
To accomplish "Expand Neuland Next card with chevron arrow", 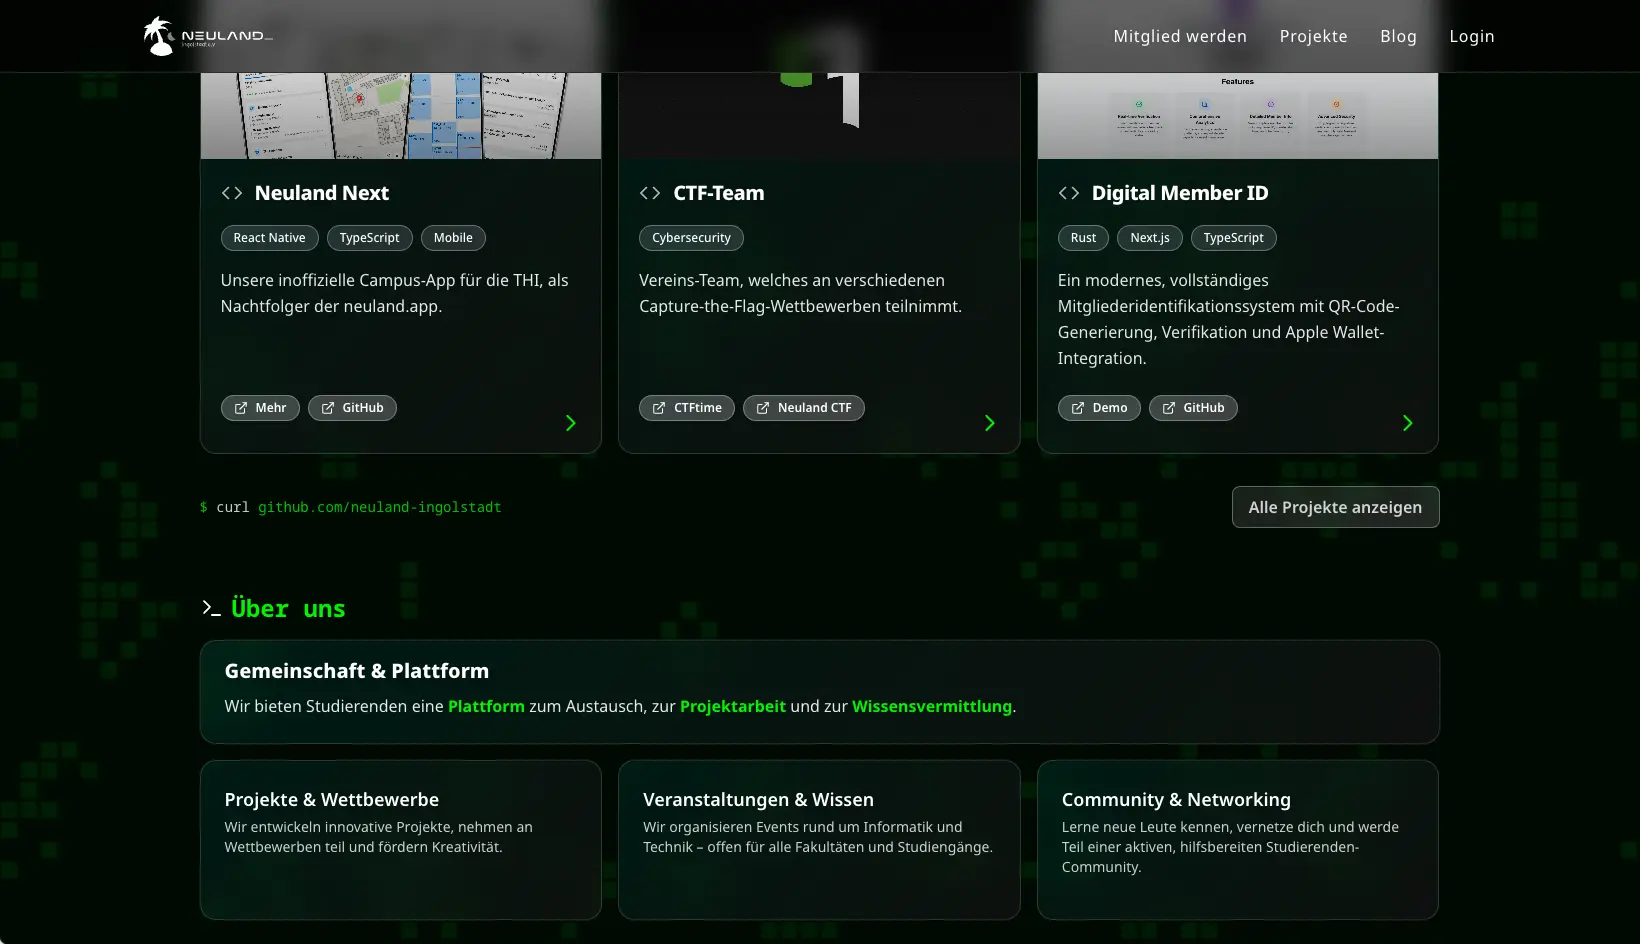I will click(571, 423).
